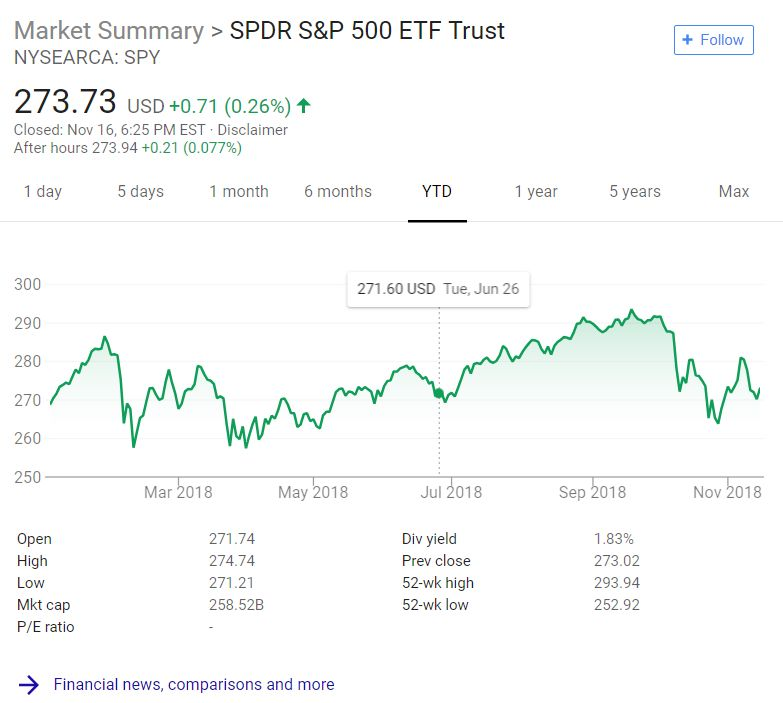
Task: Show the 1 month chart
Action: [x=239, y=192]
